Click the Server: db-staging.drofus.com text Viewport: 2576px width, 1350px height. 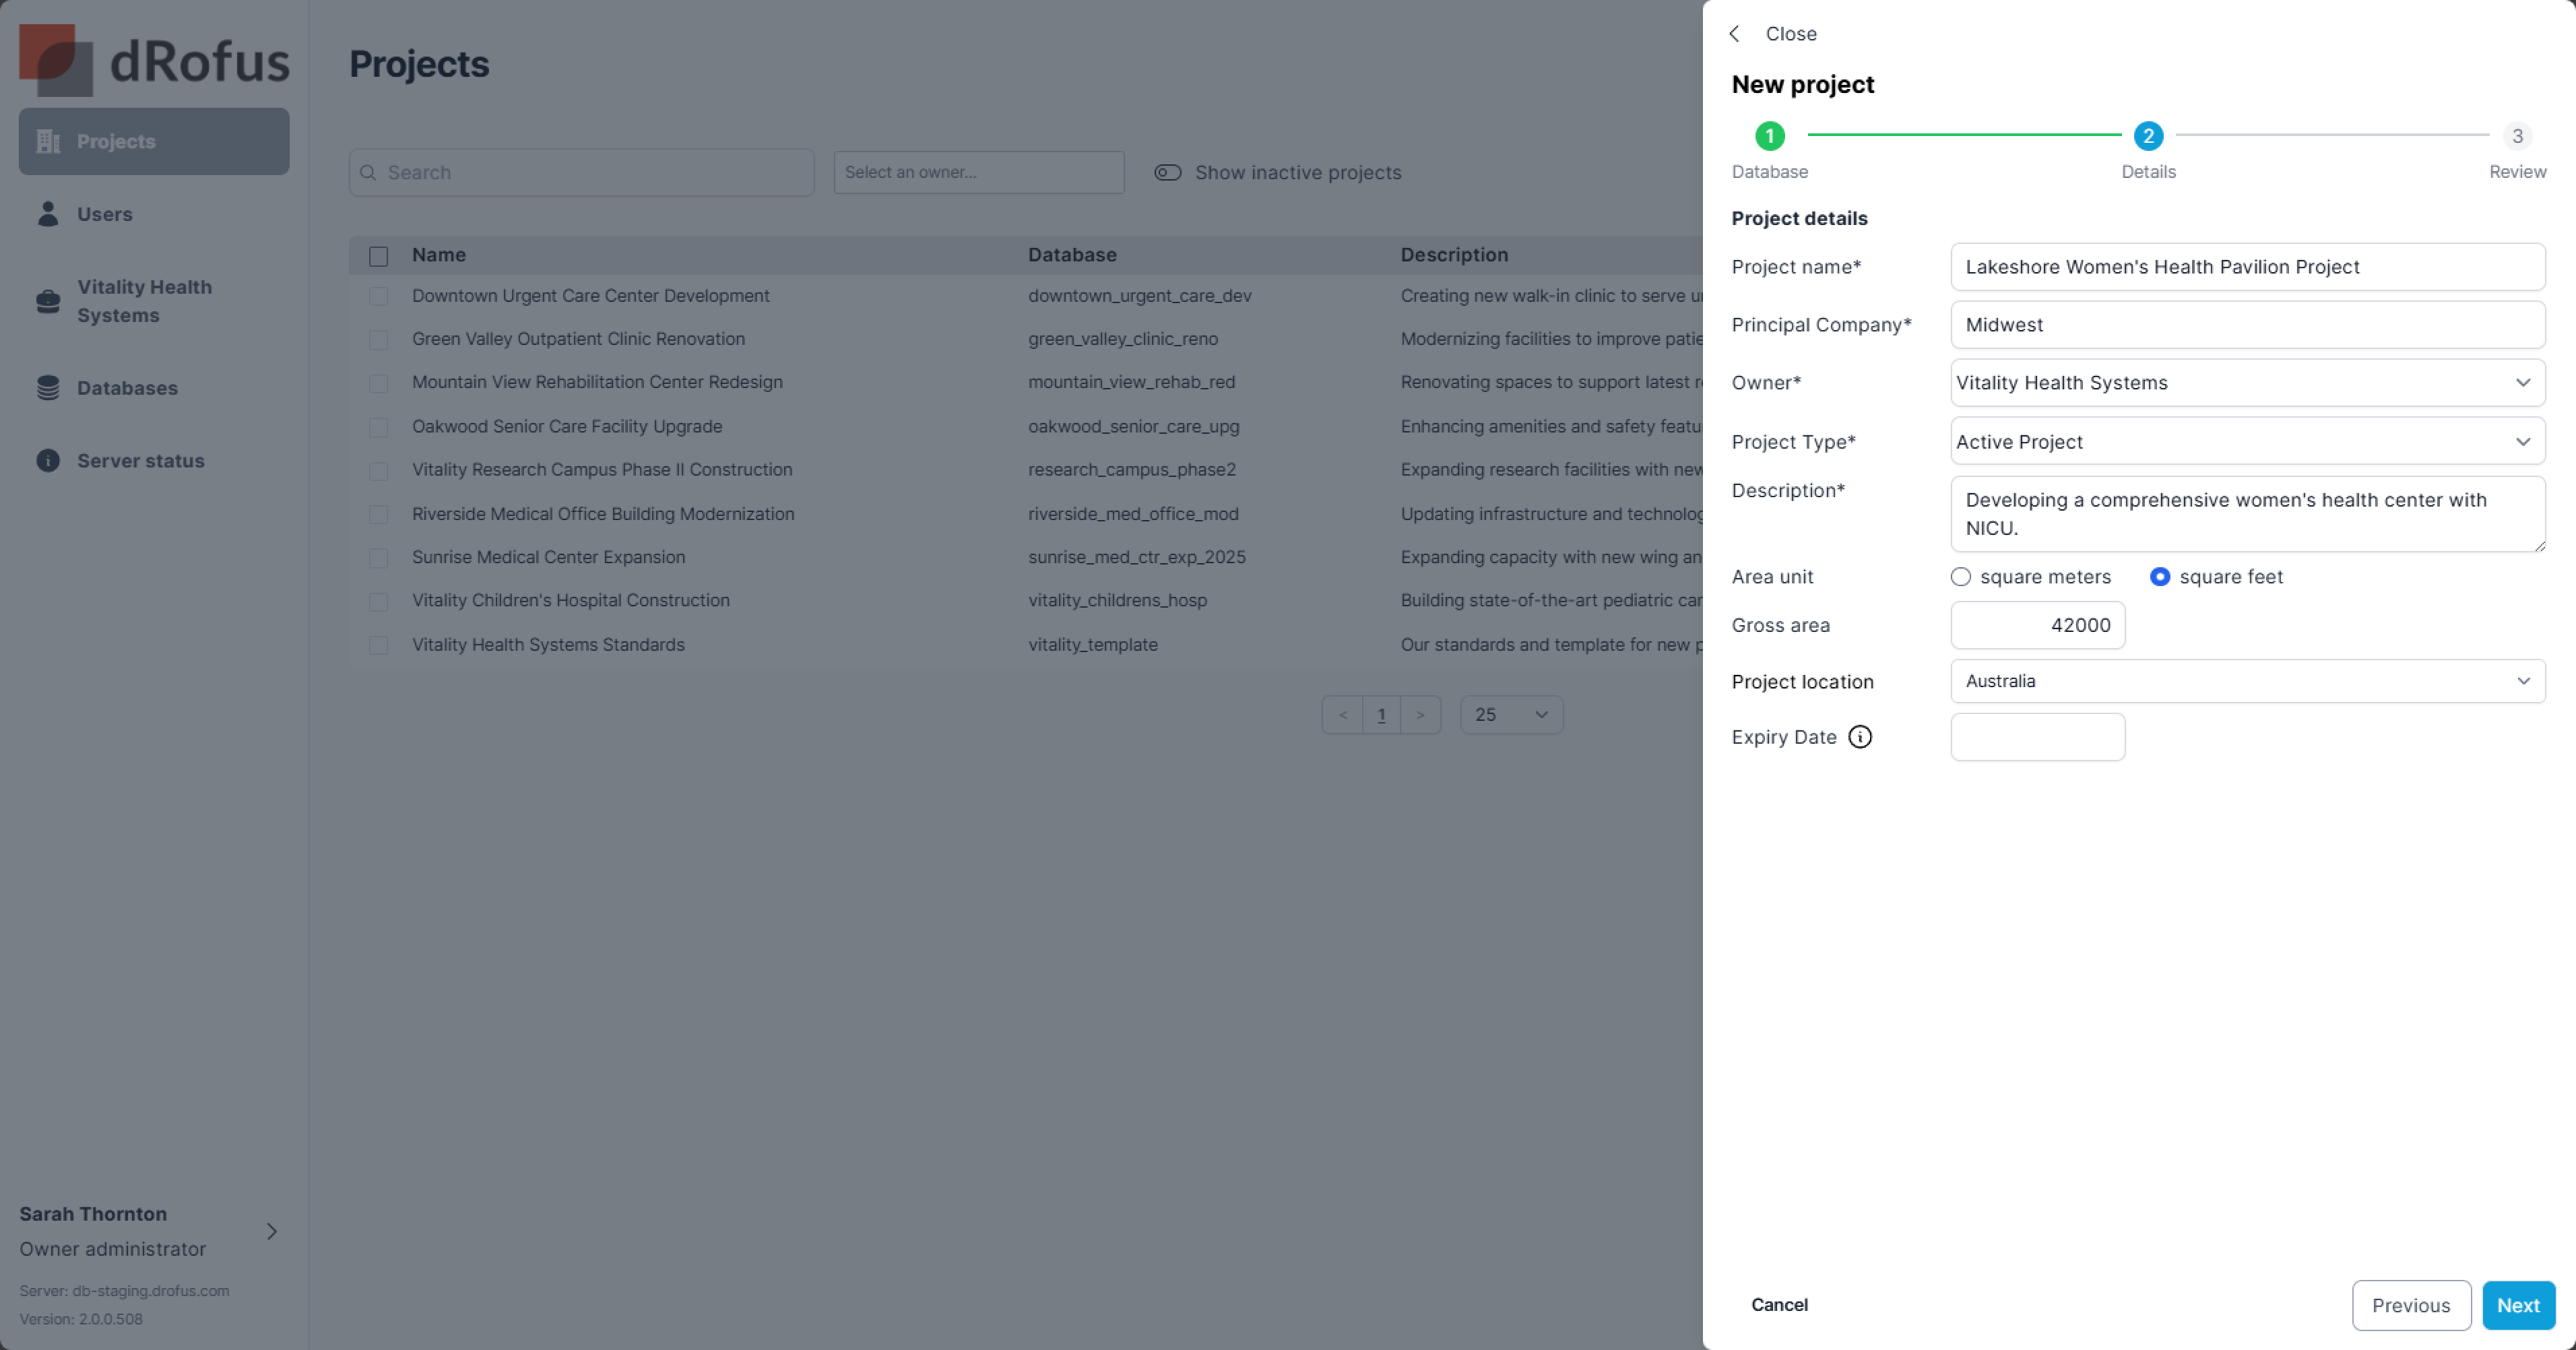(124, 1290)
